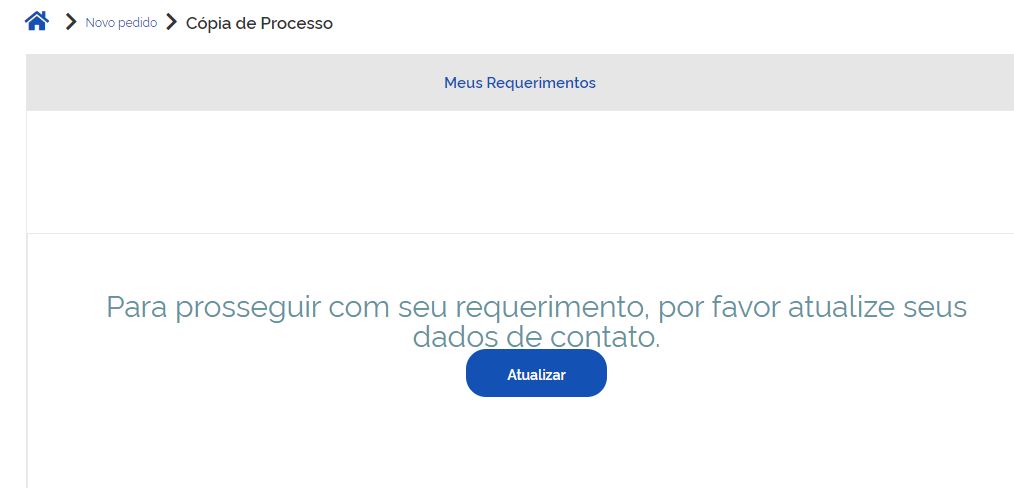This screenshot has width=1014, height=488.
Task: Go home via the house icon
Action: (x=37, y=21)
